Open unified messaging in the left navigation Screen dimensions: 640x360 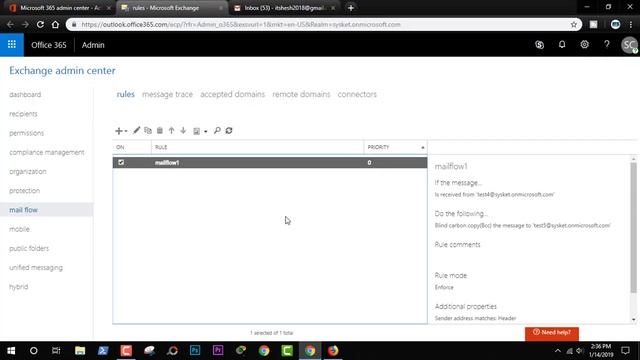click(x=36, y=267)
